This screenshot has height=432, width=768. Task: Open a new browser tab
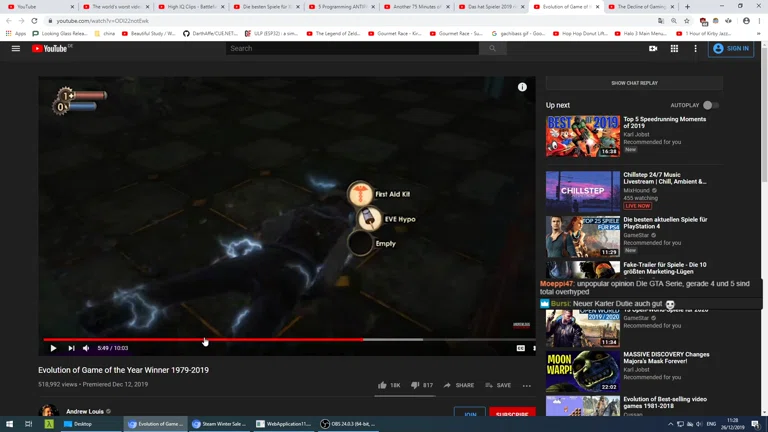(687, 7)
